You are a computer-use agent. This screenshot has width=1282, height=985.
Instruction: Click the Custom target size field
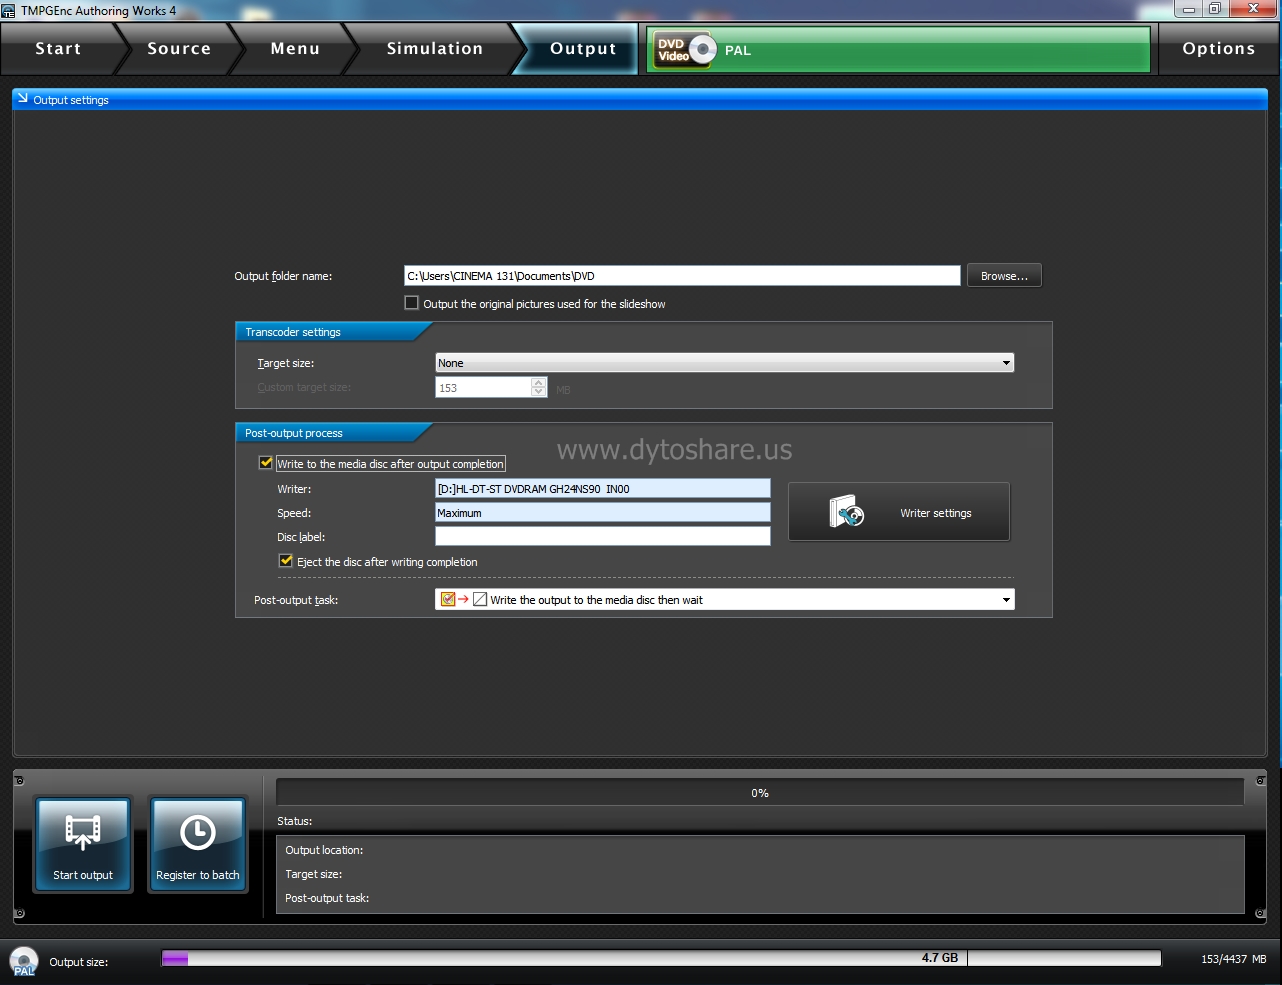[483, 388]
